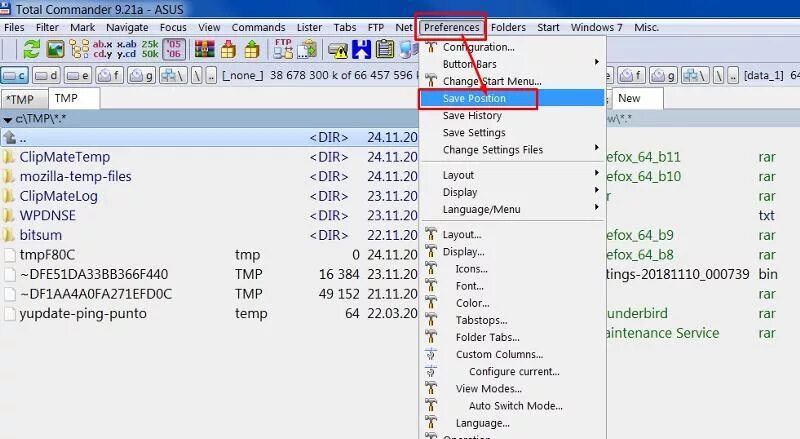This screenshot has height=439, width=800.
Task: Click the green Reread source refresh icon
Action: tap(31, 50)
